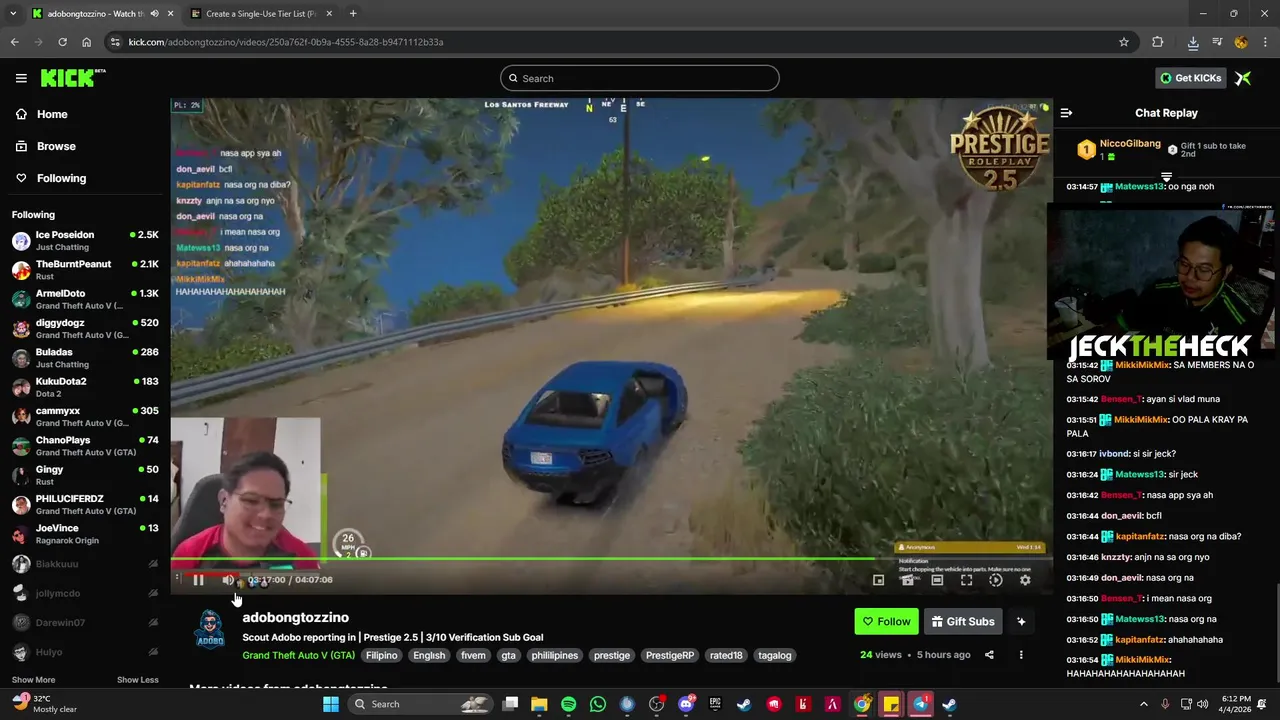The width and height of the screenshot is (1280, 720).
Task: Mute the tab via the speaker icon
Action: (x=154, y=14)
